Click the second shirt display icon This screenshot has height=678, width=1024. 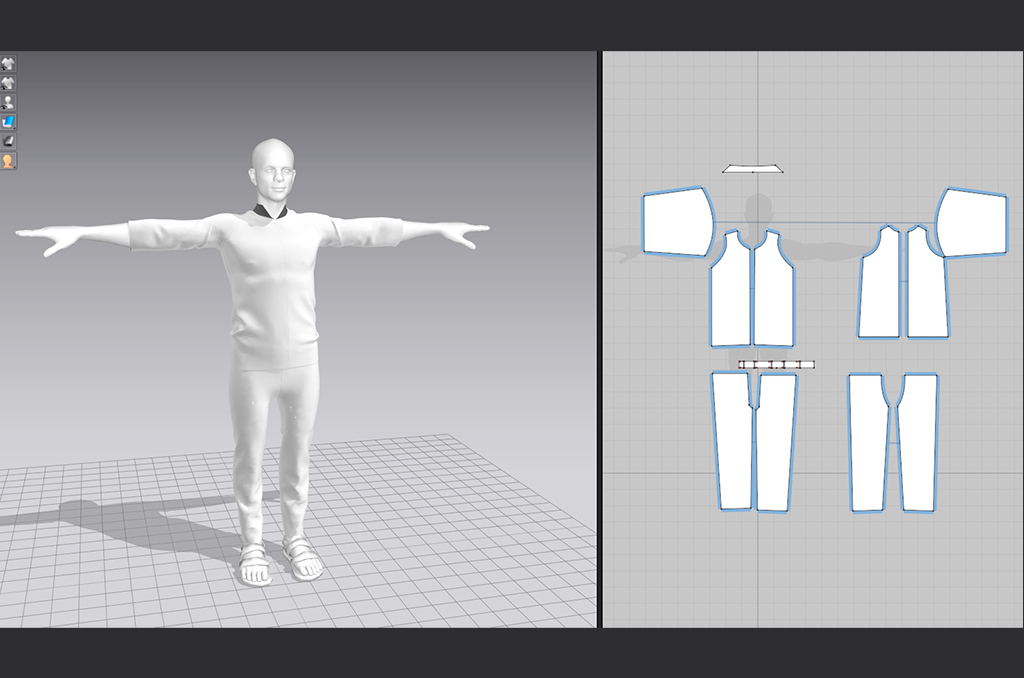pyautogui.click(x=8, y=83)
